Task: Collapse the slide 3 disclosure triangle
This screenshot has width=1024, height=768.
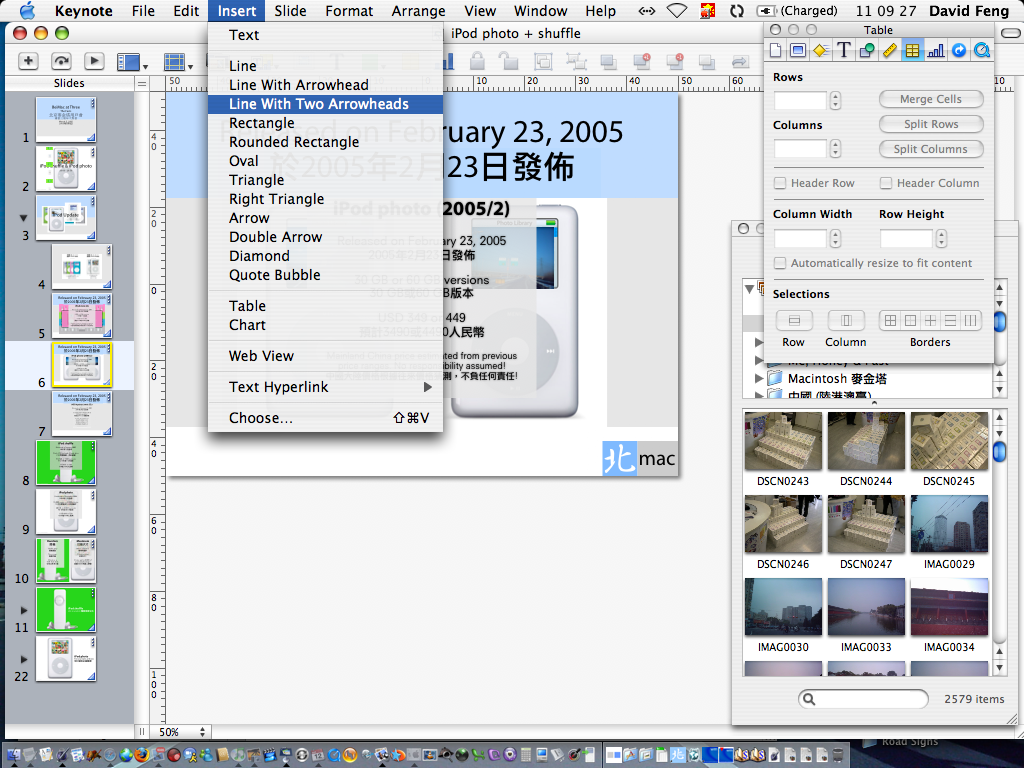Action: click(x=24, y=218)
